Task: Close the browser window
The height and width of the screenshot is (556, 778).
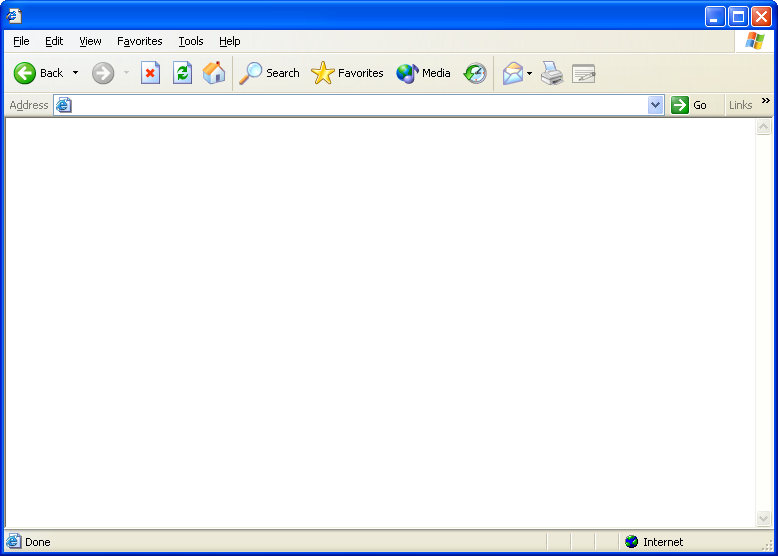Action: 761,17
